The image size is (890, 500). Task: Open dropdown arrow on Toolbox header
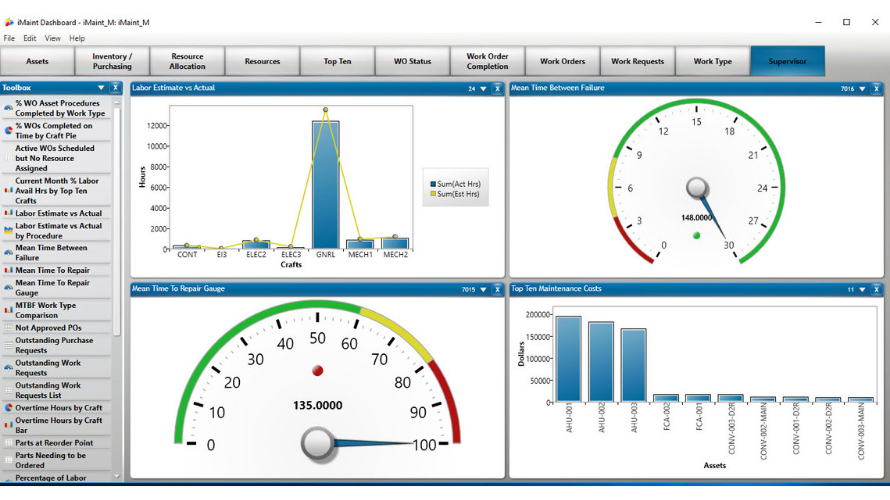pyautogui.click(x=101, y=88)
